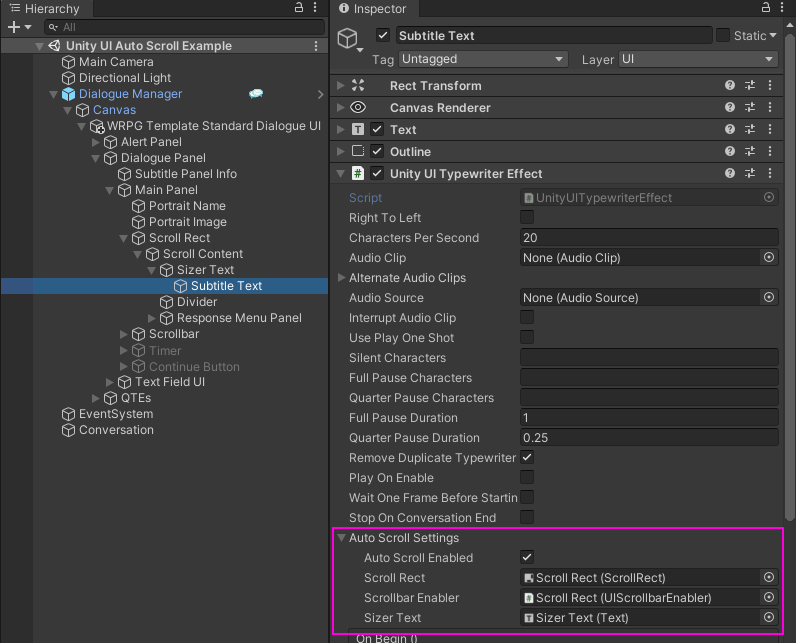Open presets for Unity UI Typewriter Effect
Viewport: 796px width, 643px height.
(x=750, y=174)
